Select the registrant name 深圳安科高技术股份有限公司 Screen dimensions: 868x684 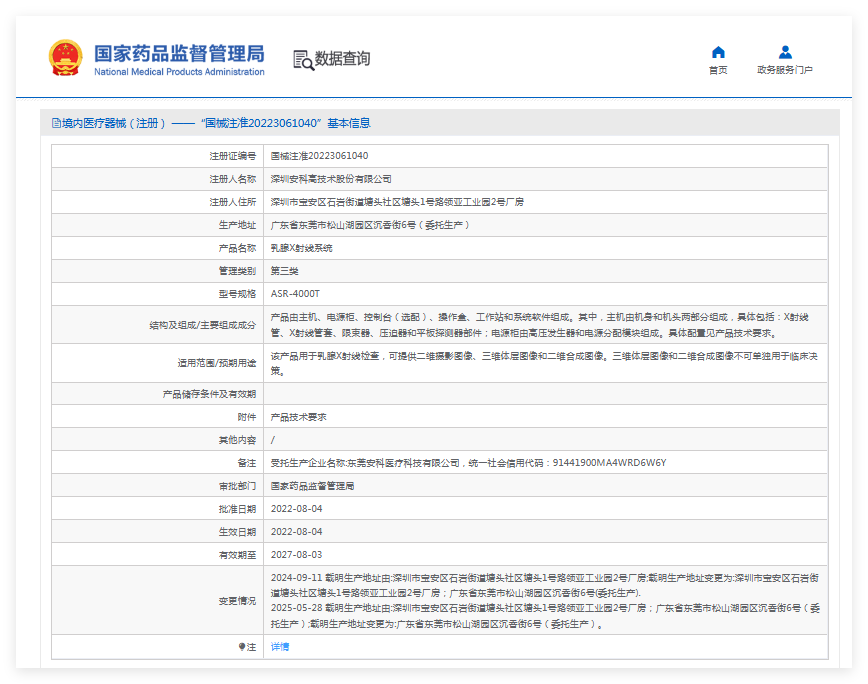click(331, 179)
